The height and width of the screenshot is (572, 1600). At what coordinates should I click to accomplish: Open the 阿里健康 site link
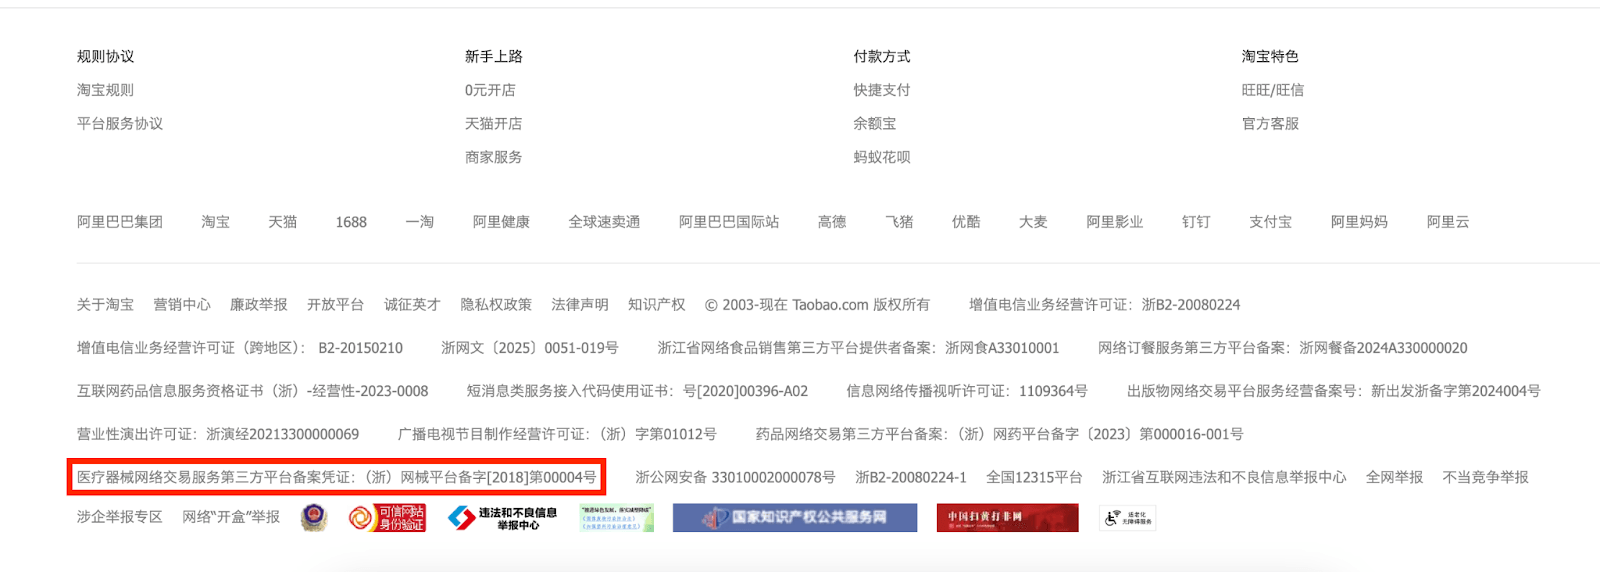tap(501, 222)
